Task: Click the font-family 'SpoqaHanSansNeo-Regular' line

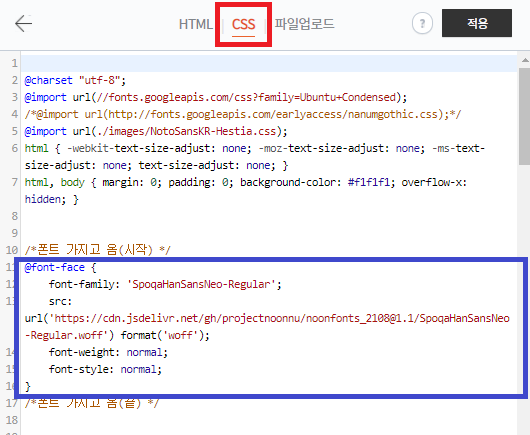Action: [x=165, y=284]
